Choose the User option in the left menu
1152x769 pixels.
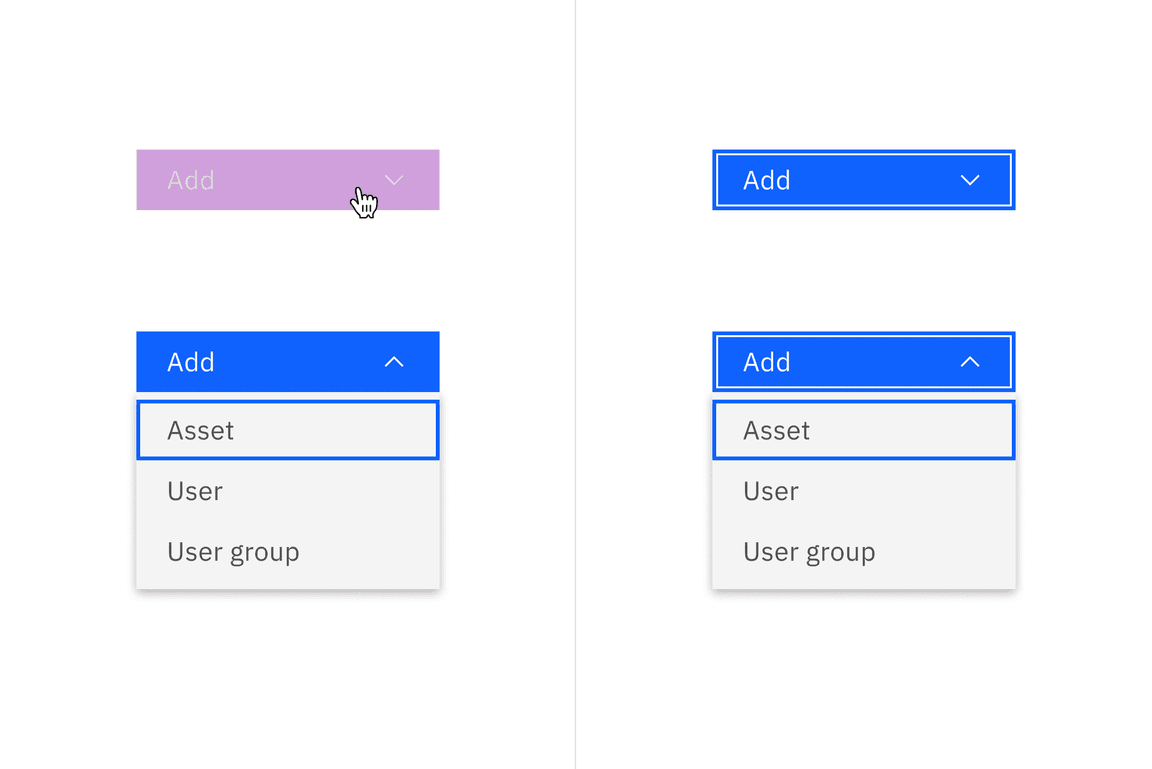(287, 491)
